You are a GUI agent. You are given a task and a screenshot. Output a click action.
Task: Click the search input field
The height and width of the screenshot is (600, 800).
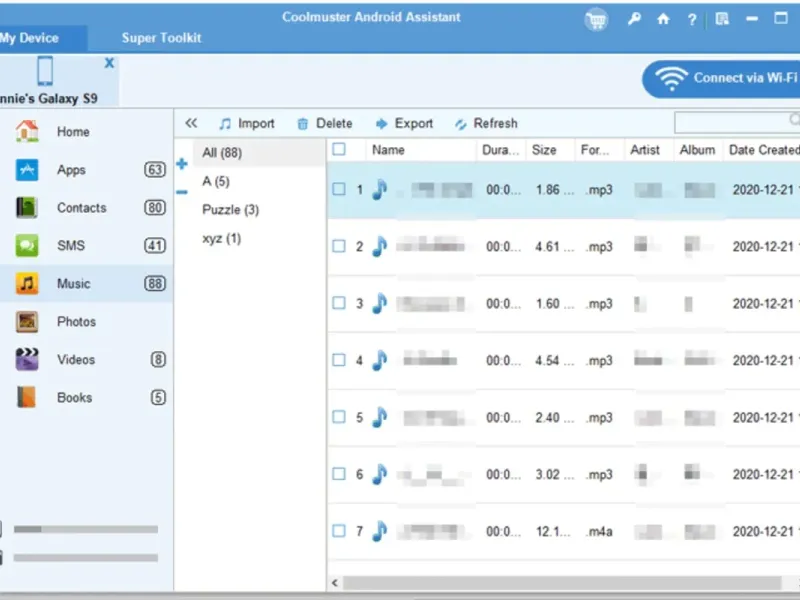pyautogui.click(x=737, y=122)
